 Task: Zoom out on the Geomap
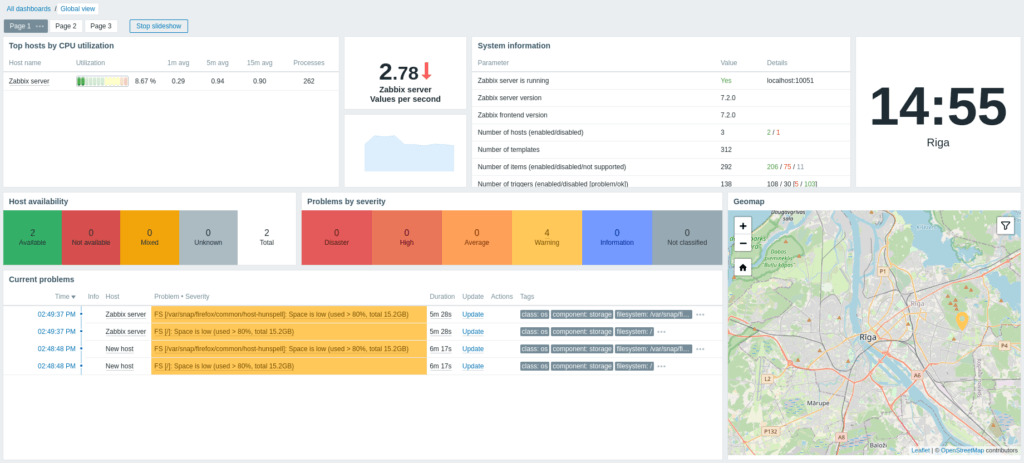(x=743, y=244)
